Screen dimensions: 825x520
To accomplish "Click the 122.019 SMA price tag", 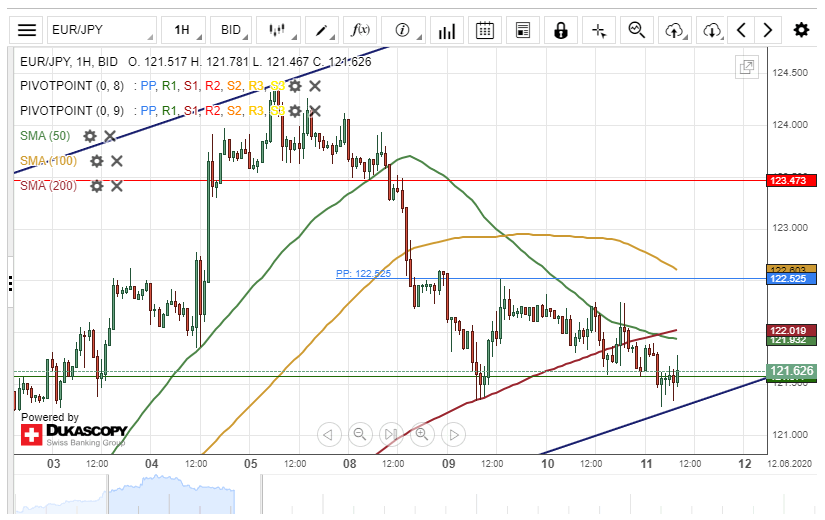I will click(x=791, y=331).
